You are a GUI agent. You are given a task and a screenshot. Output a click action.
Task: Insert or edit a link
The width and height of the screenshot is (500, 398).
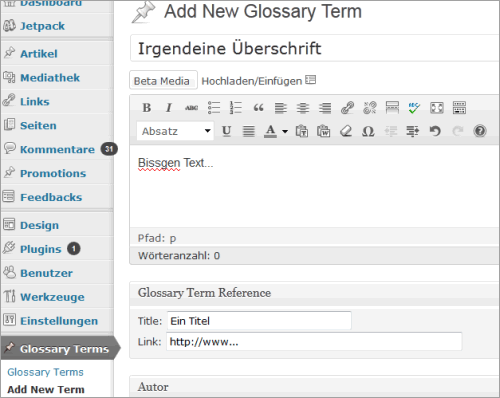click(x=347, y=108)
